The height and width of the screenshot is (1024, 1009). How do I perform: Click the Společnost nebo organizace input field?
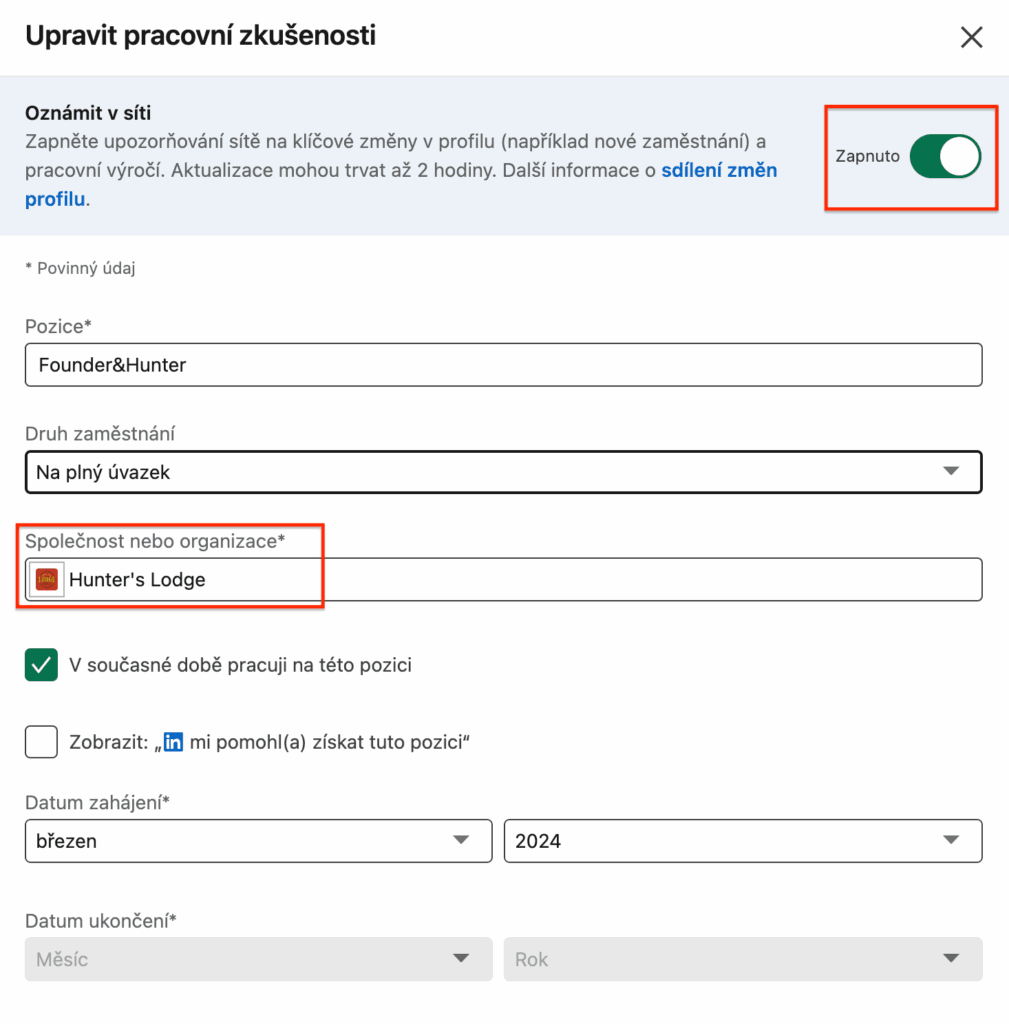click(x=504, y=579)
